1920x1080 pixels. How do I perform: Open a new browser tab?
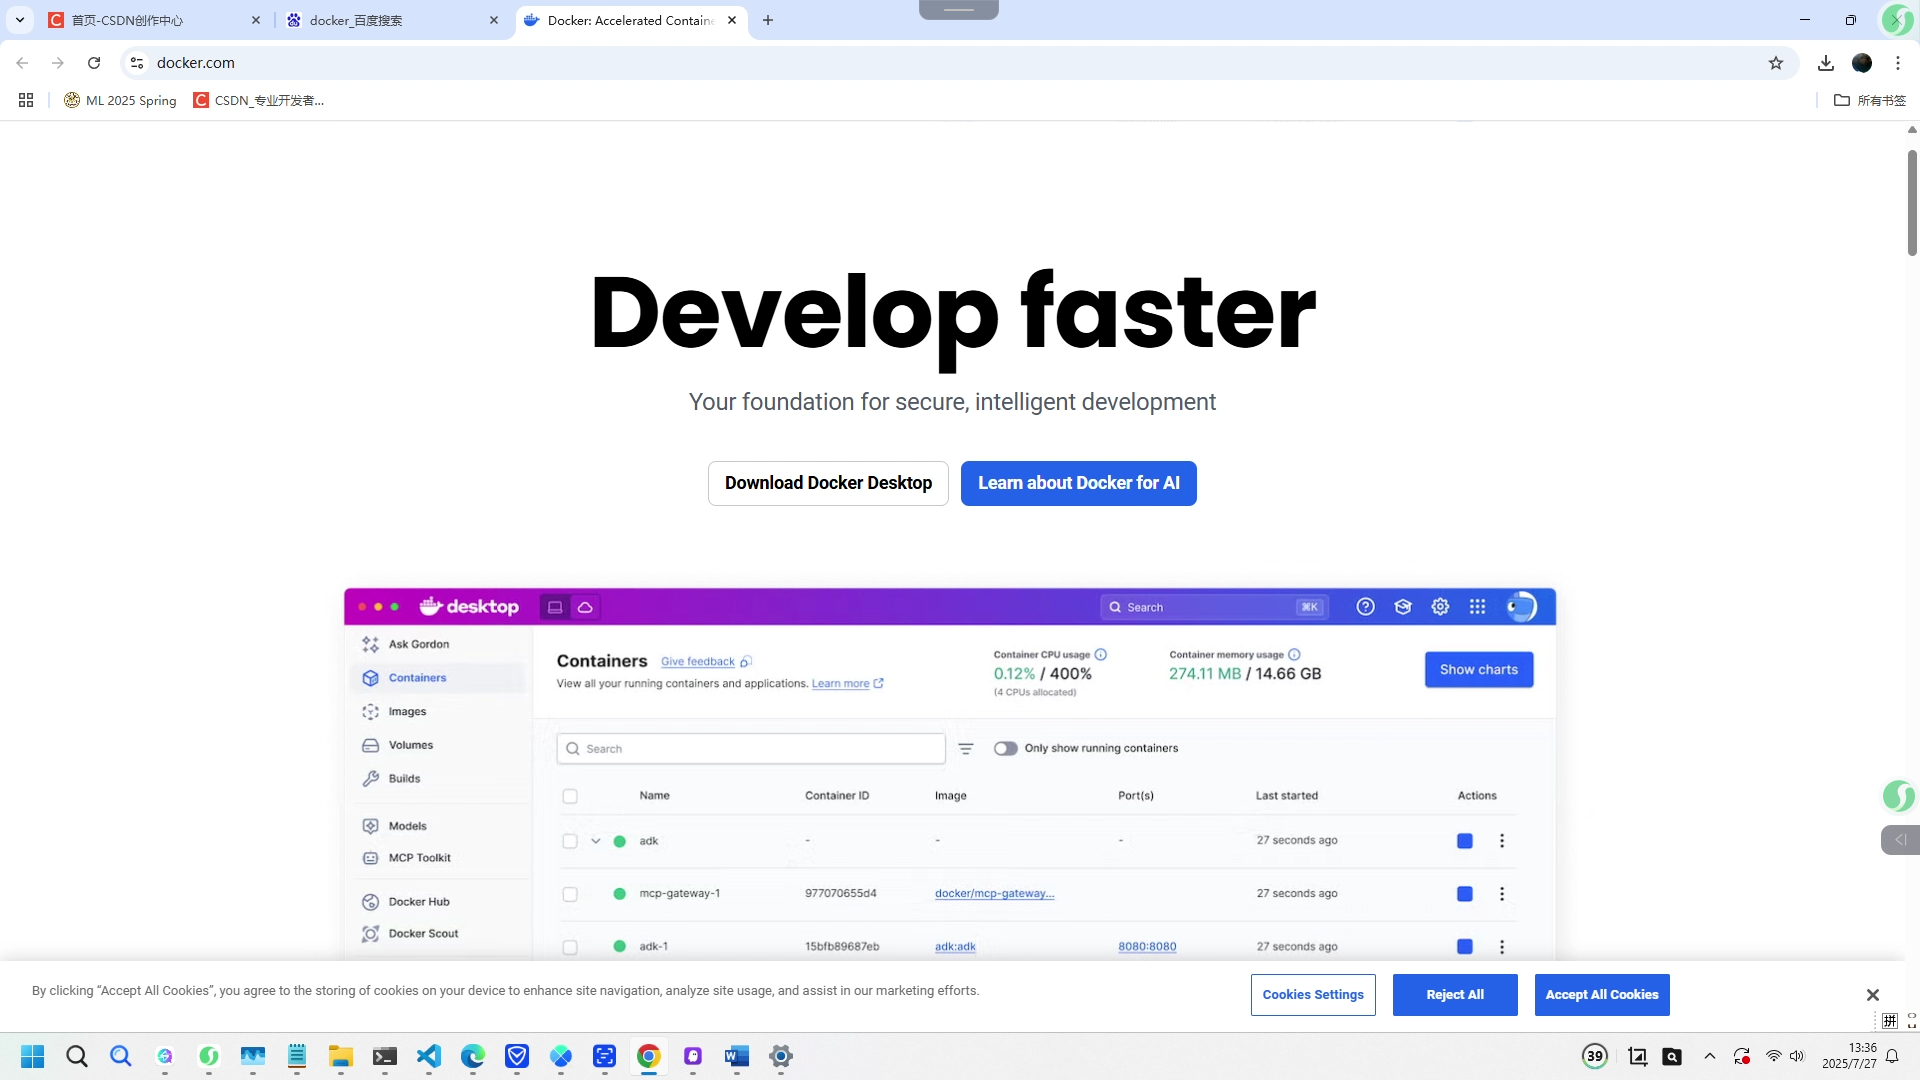pos(768,20)
